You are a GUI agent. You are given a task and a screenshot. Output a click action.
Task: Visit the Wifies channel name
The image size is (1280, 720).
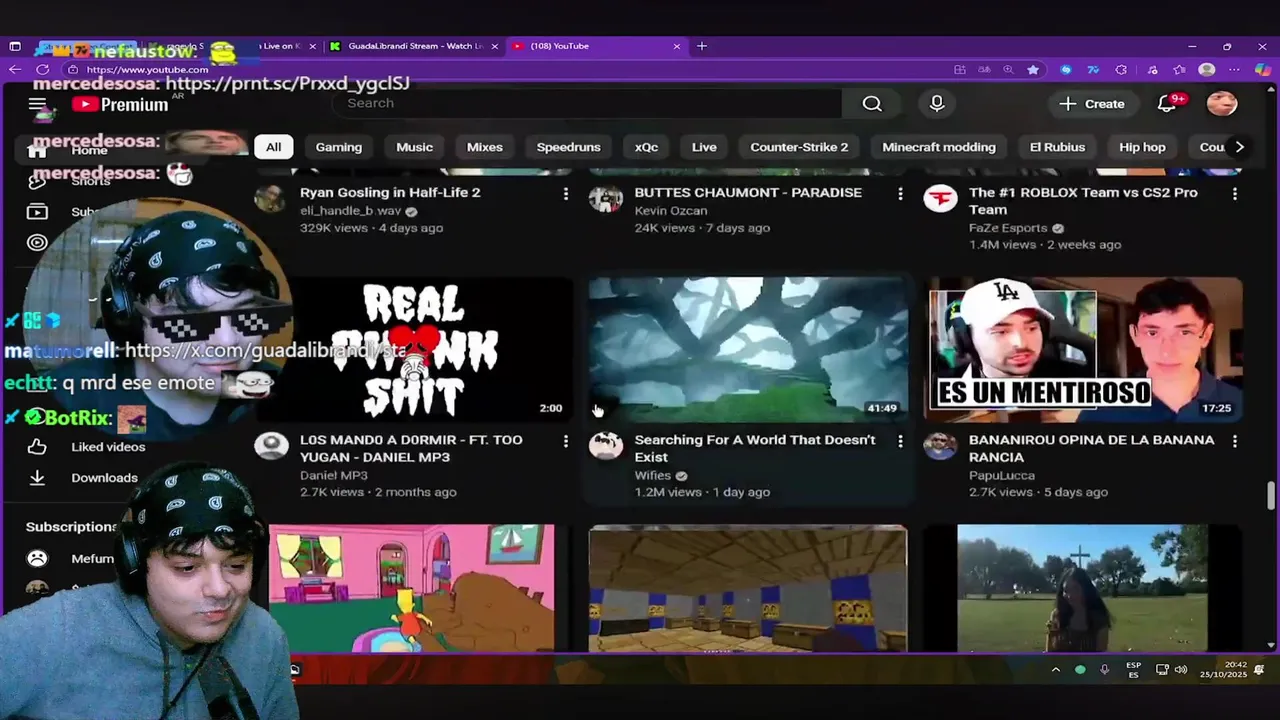[x=653, y=476]
